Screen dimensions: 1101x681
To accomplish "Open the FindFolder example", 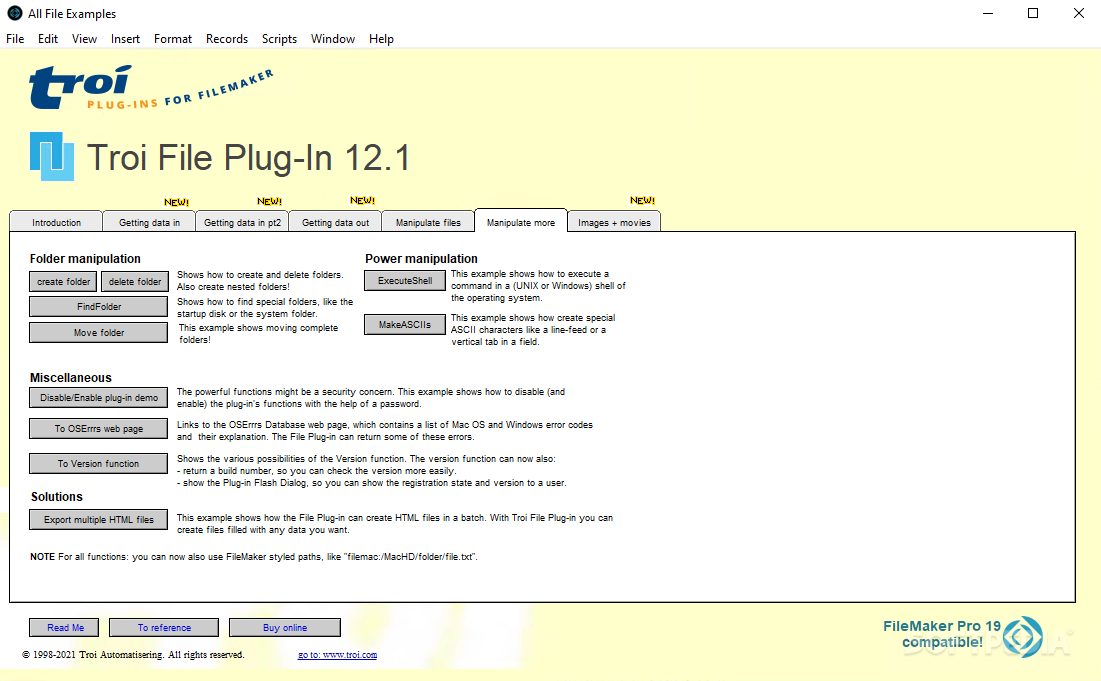I will 98,307.
